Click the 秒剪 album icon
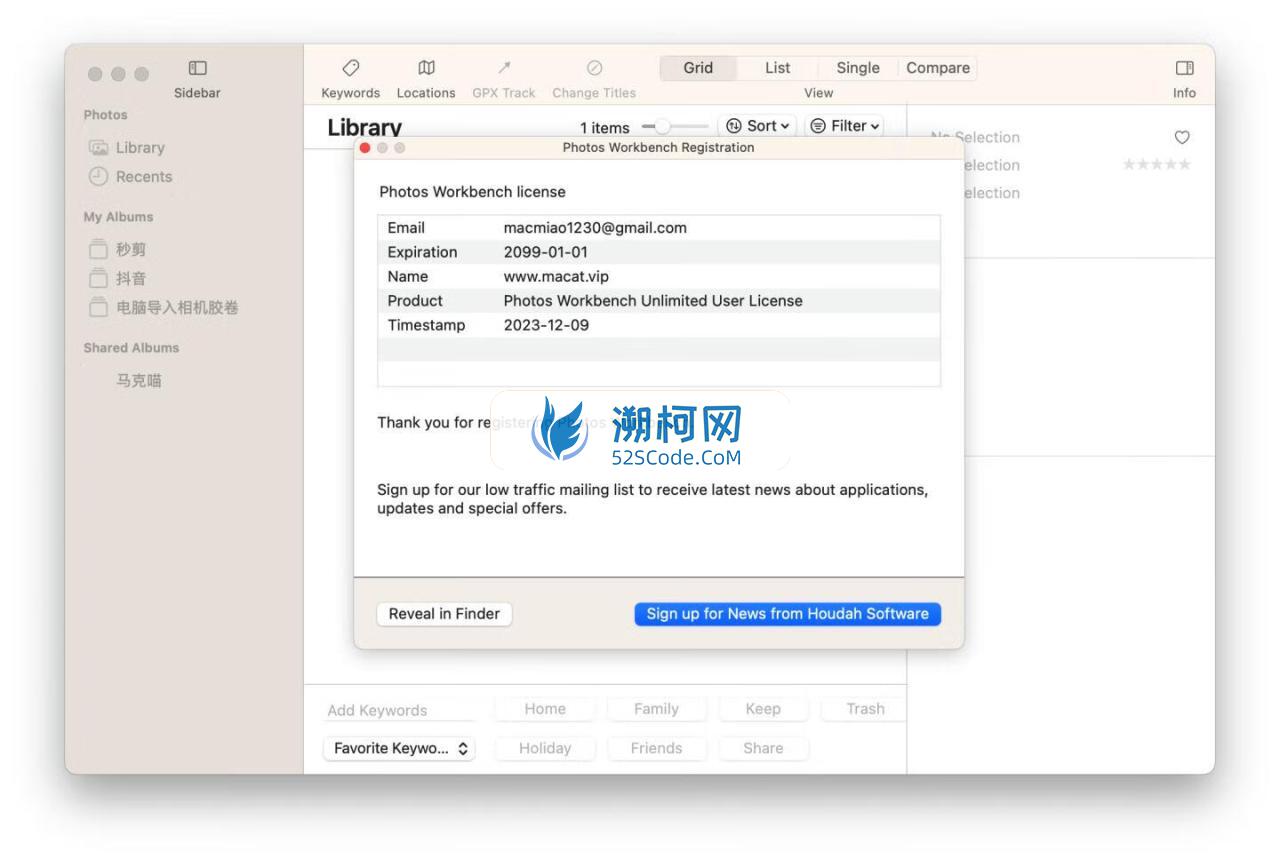Image resolution: width=1280 pixels, height=860 pixels. [x=98, y=249]
